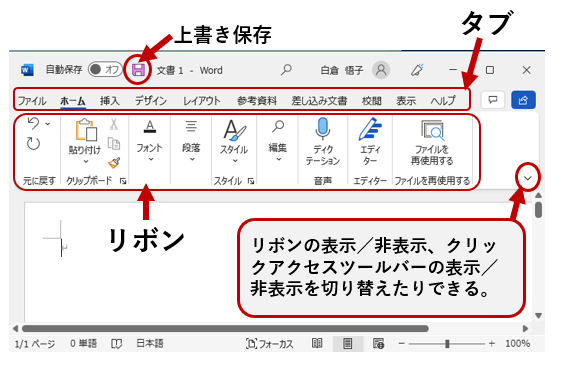
Task: Switch to the 挿入 tab
Action: [x=110, y=100]
